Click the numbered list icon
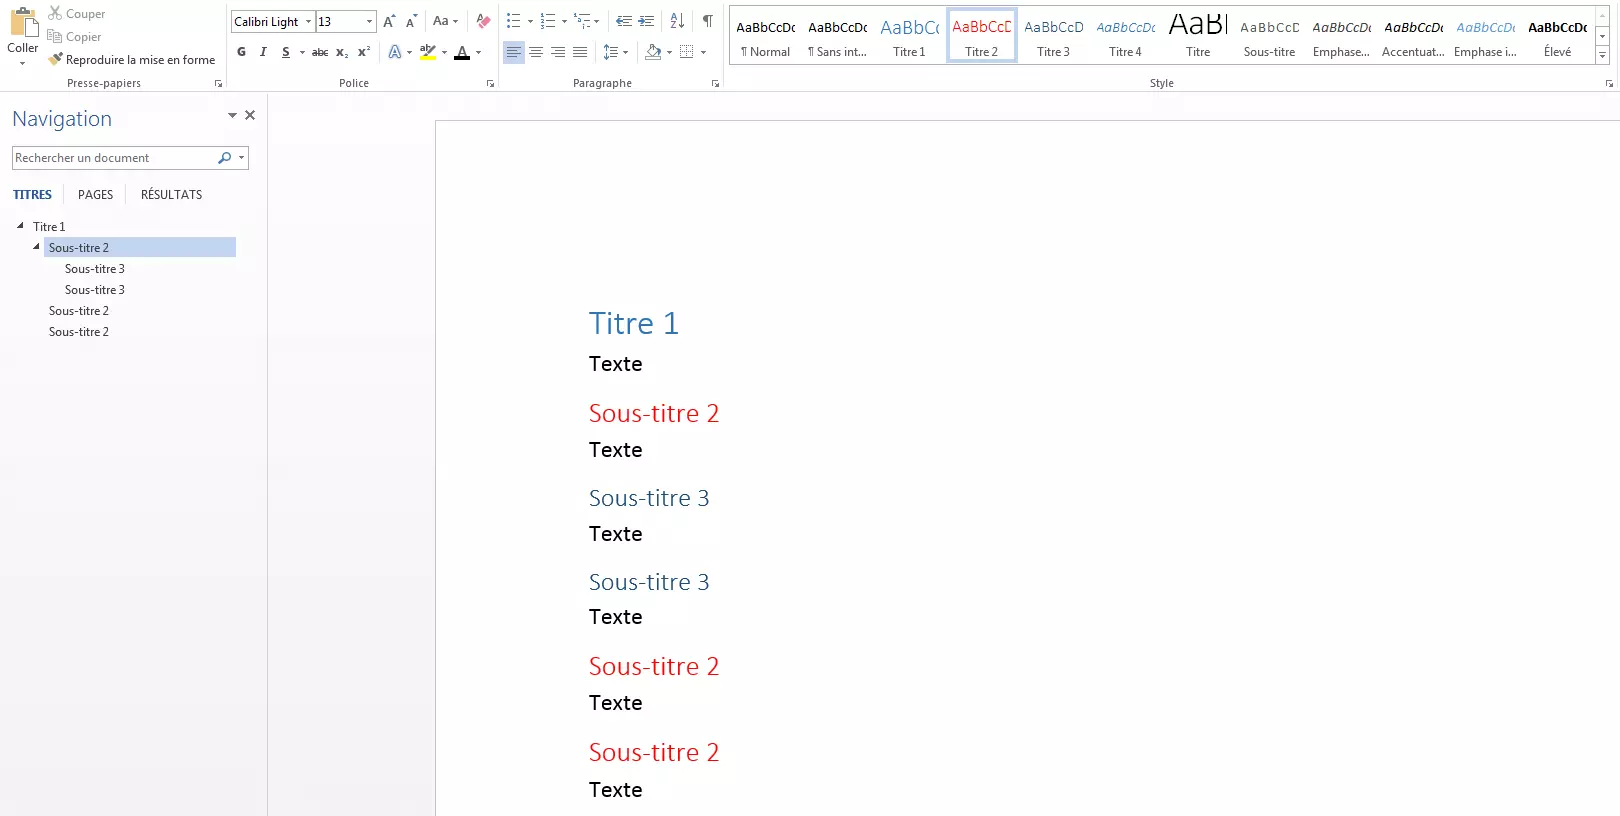The width and height of the screenshot is (1620, 816). click(548, 21)
